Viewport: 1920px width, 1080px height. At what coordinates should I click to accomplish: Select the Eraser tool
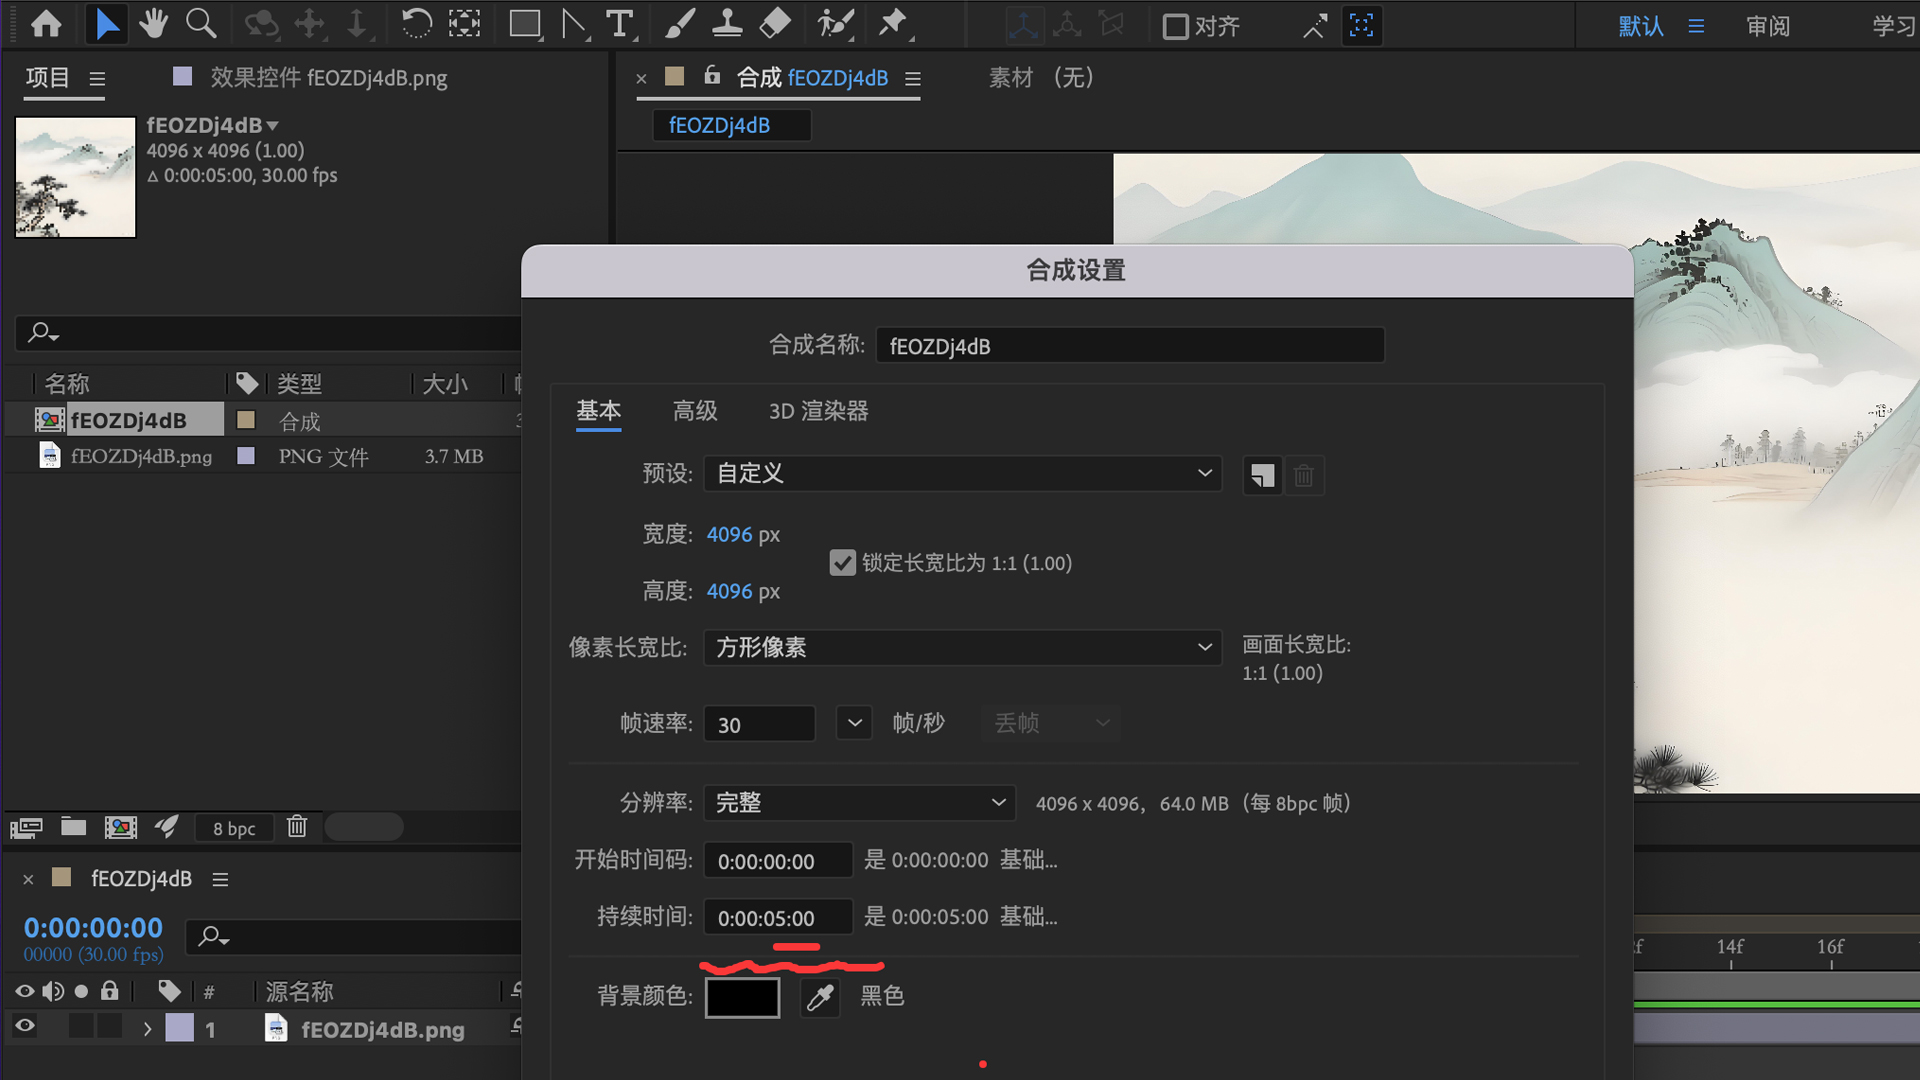click(774, 24)
